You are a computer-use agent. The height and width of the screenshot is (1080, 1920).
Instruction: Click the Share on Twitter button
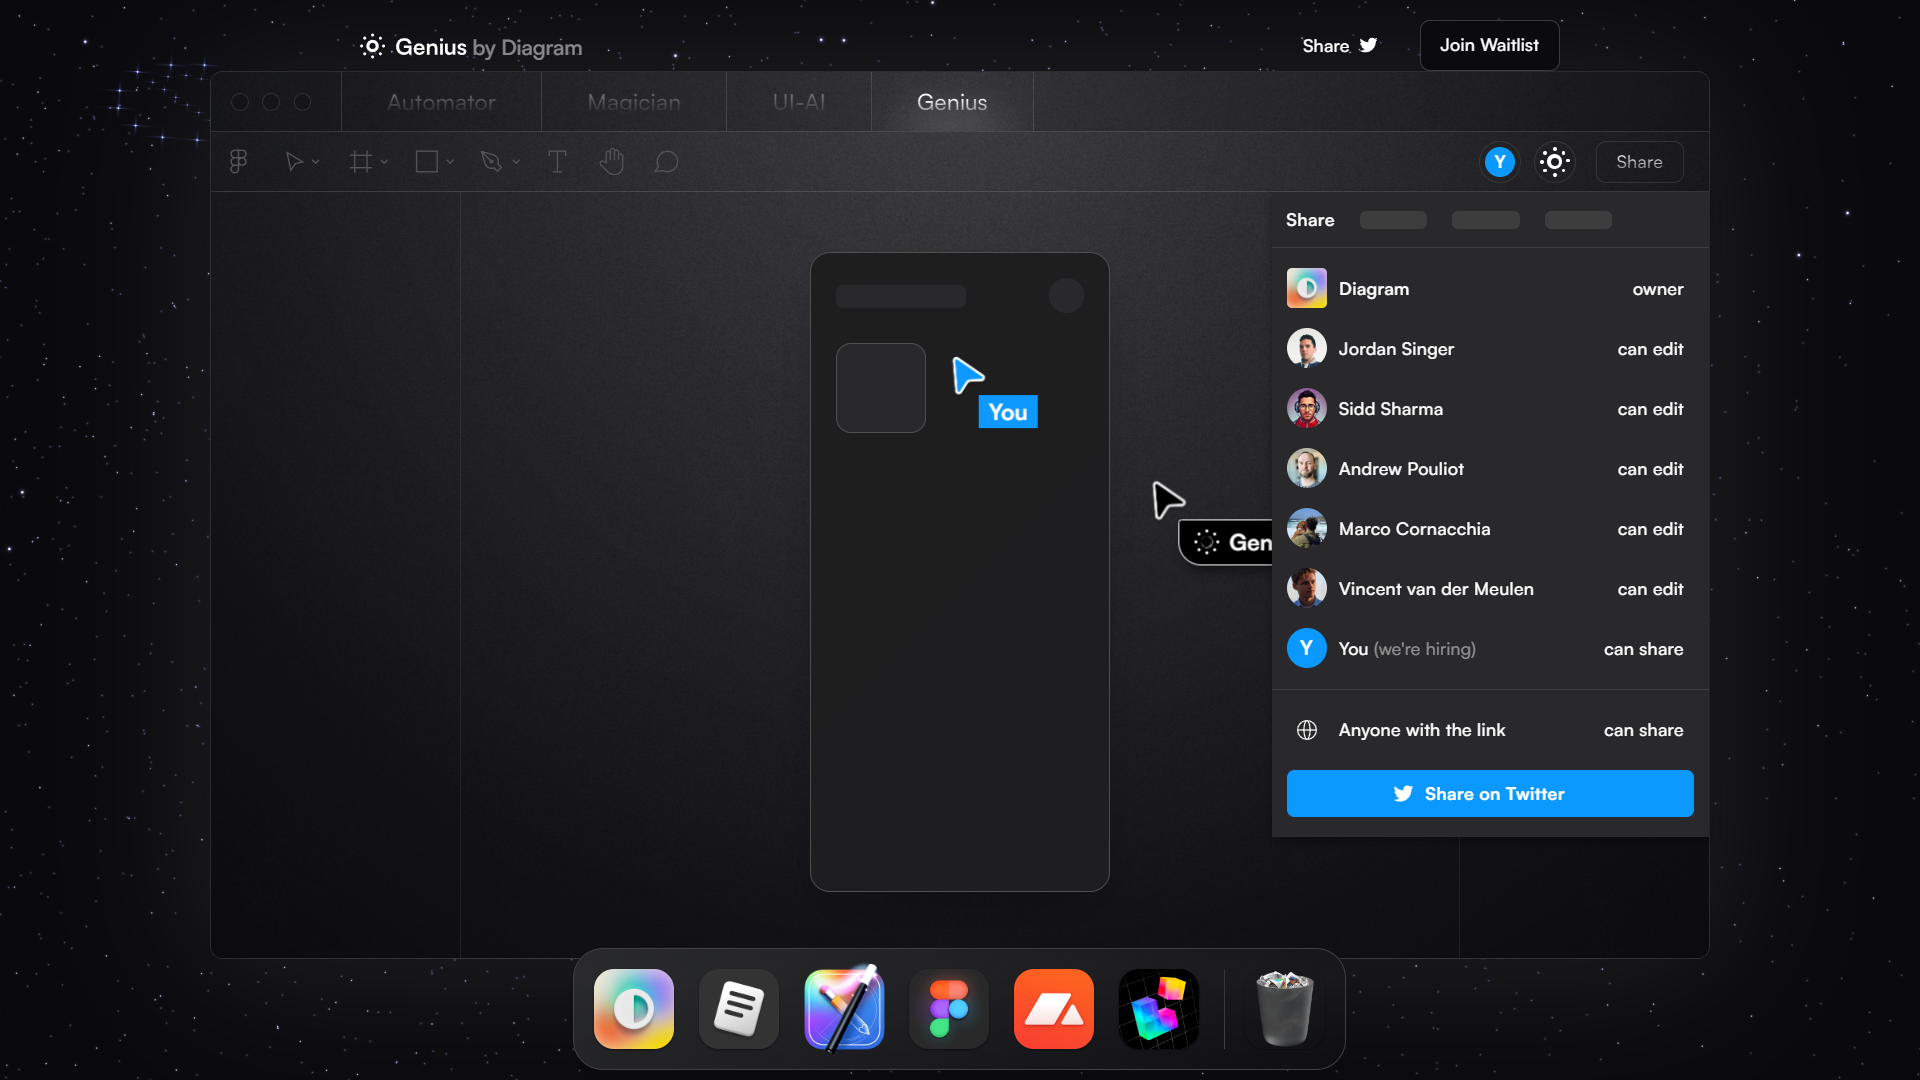1490,793
